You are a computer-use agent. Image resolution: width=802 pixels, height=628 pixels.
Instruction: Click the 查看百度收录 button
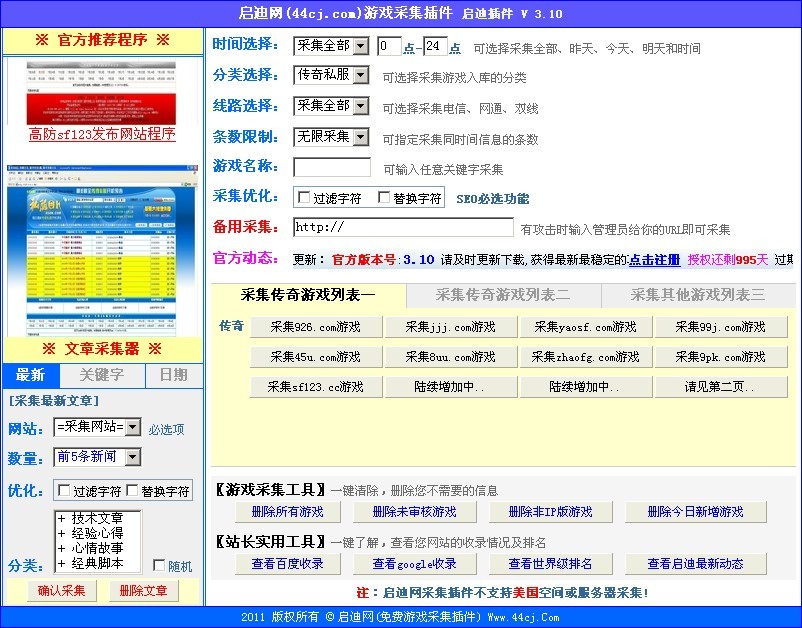pyautogui.click(x=288, y=562)
